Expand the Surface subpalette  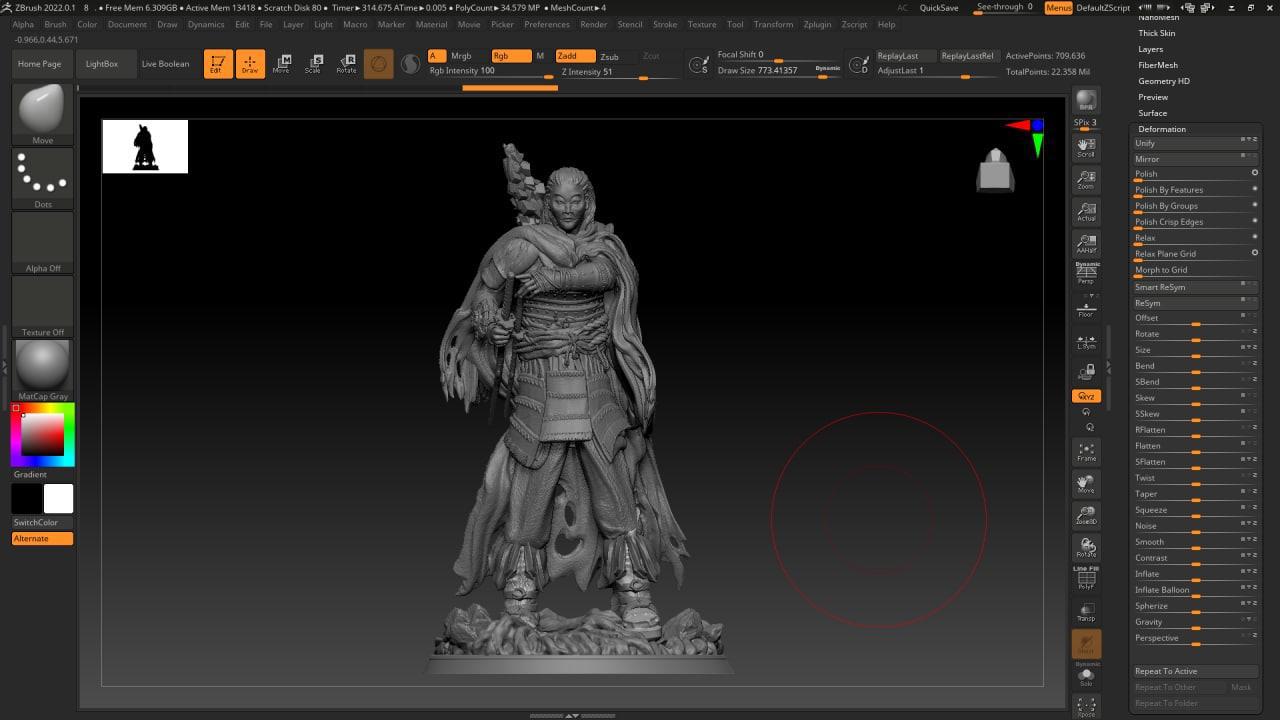point(1152,113)
